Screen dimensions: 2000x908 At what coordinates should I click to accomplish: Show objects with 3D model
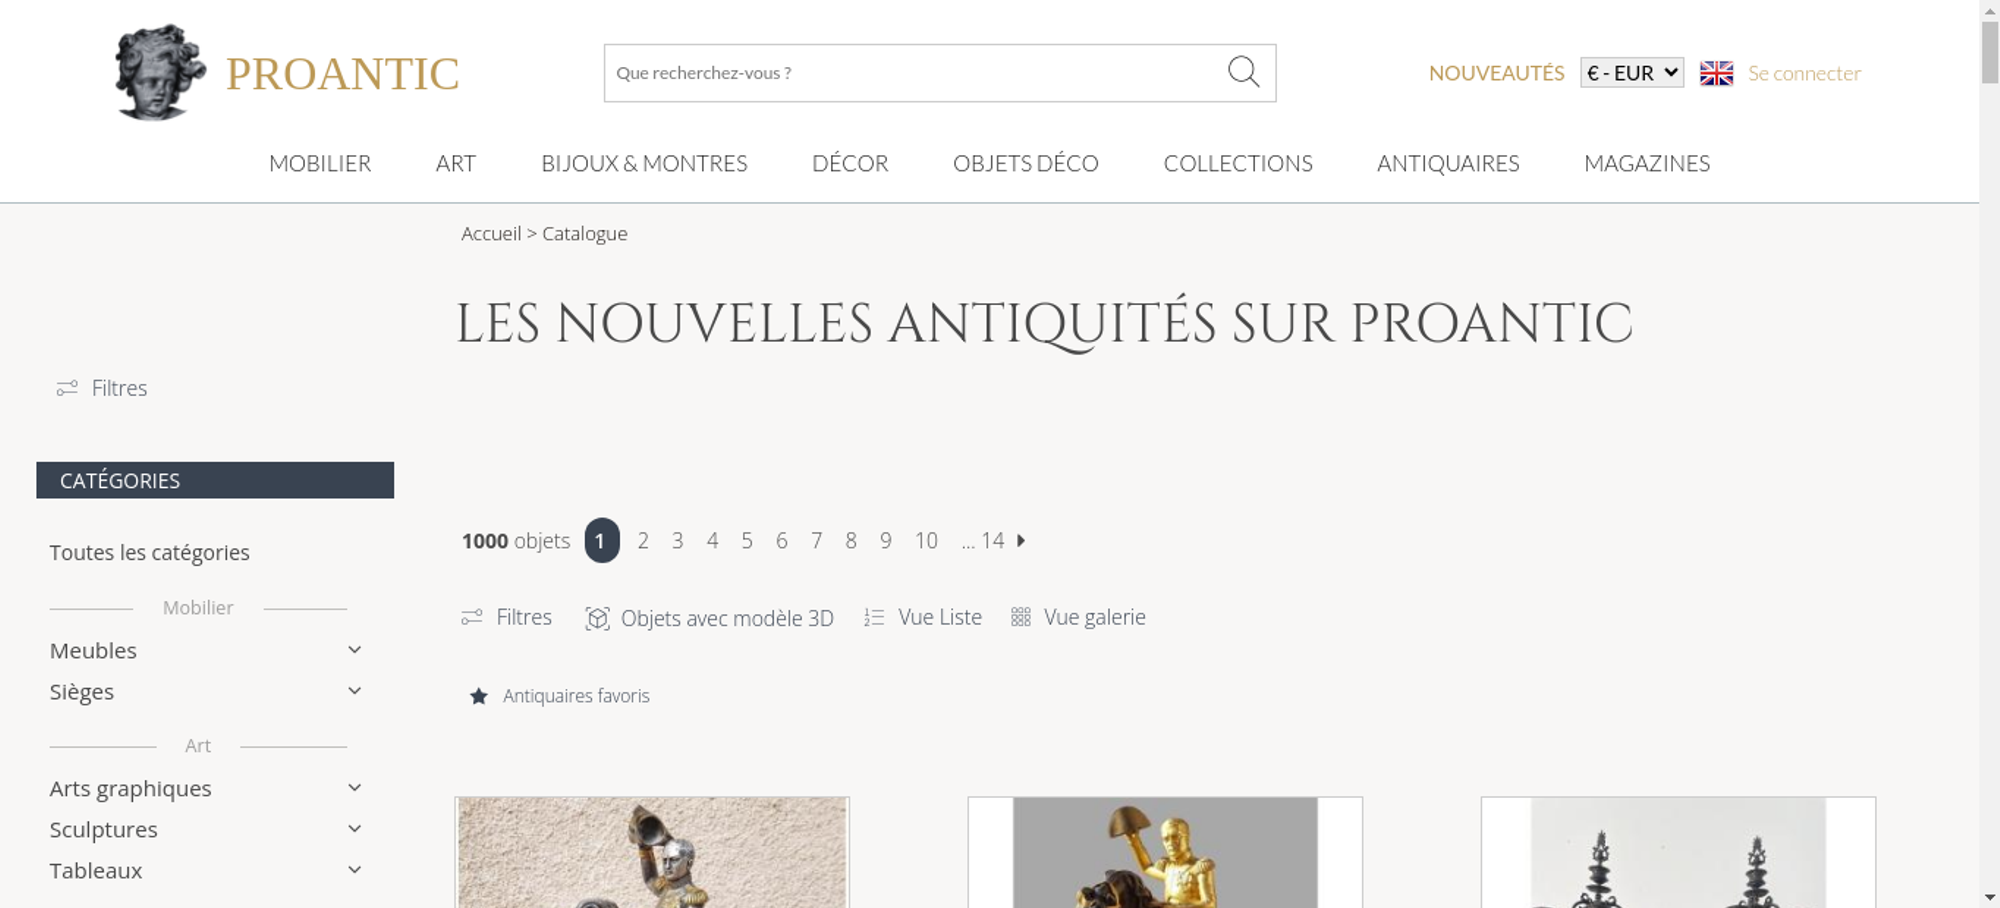pyautogui.click(x=709, y=618)
